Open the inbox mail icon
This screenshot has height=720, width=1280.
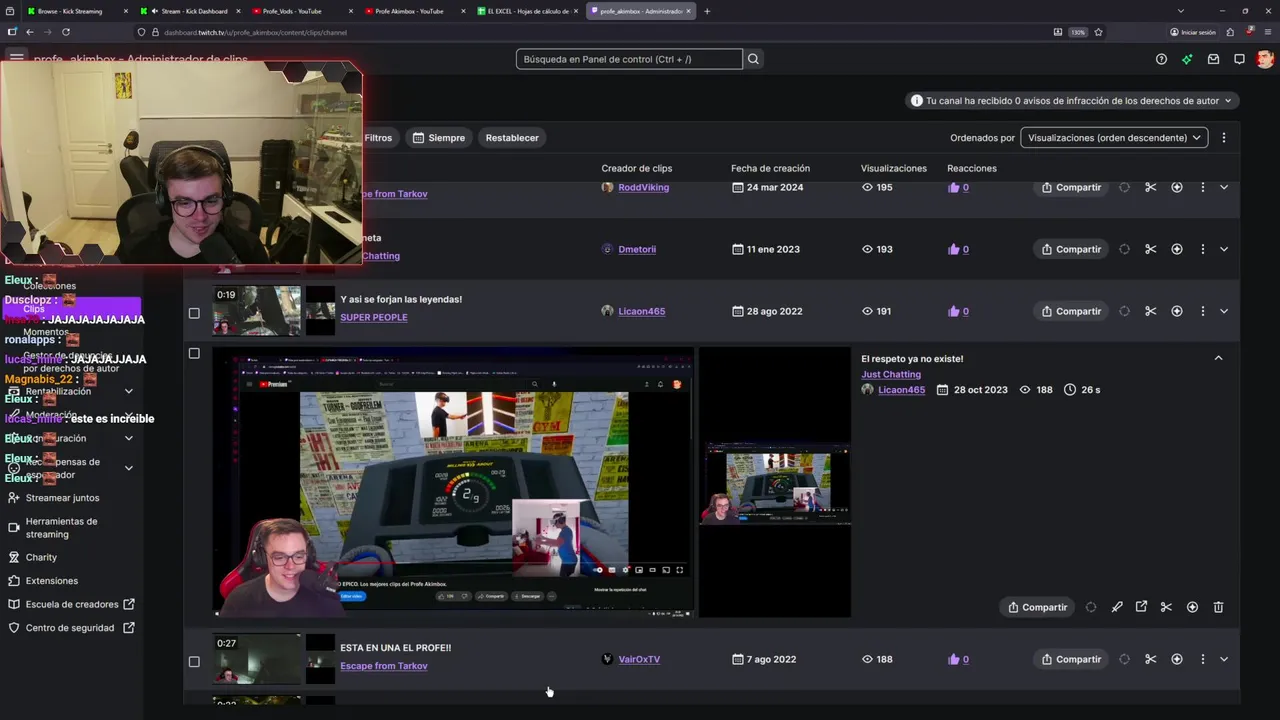1213,59
